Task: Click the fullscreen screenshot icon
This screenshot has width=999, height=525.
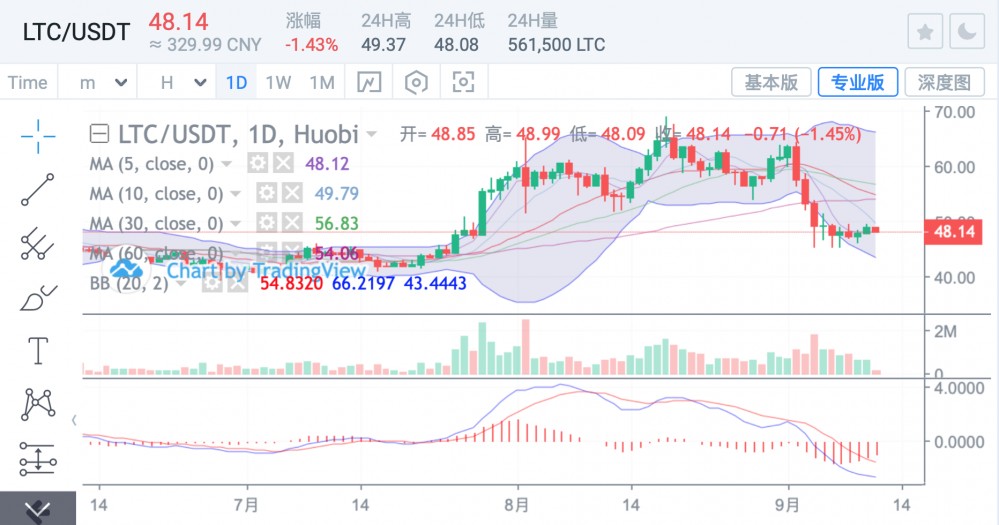Action: point(463,82)
